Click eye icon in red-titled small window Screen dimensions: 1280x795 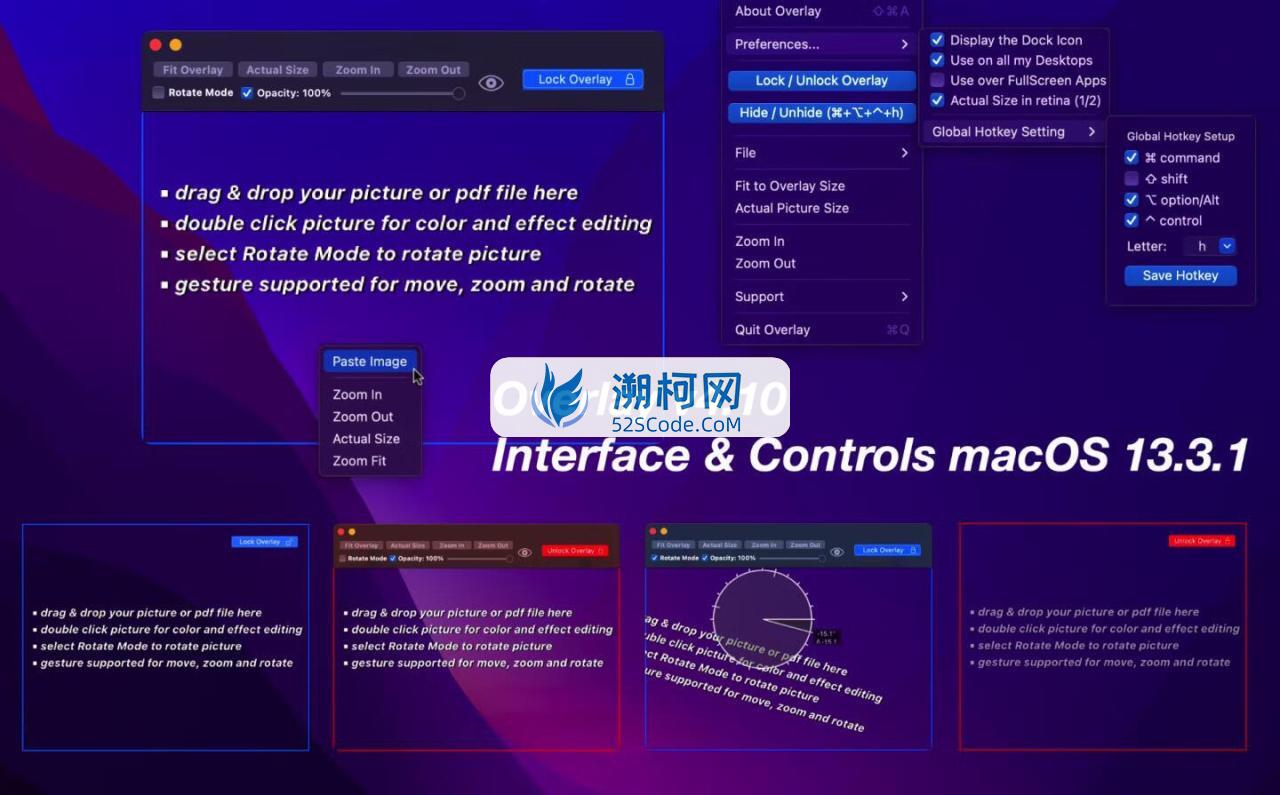click(526, 551)
